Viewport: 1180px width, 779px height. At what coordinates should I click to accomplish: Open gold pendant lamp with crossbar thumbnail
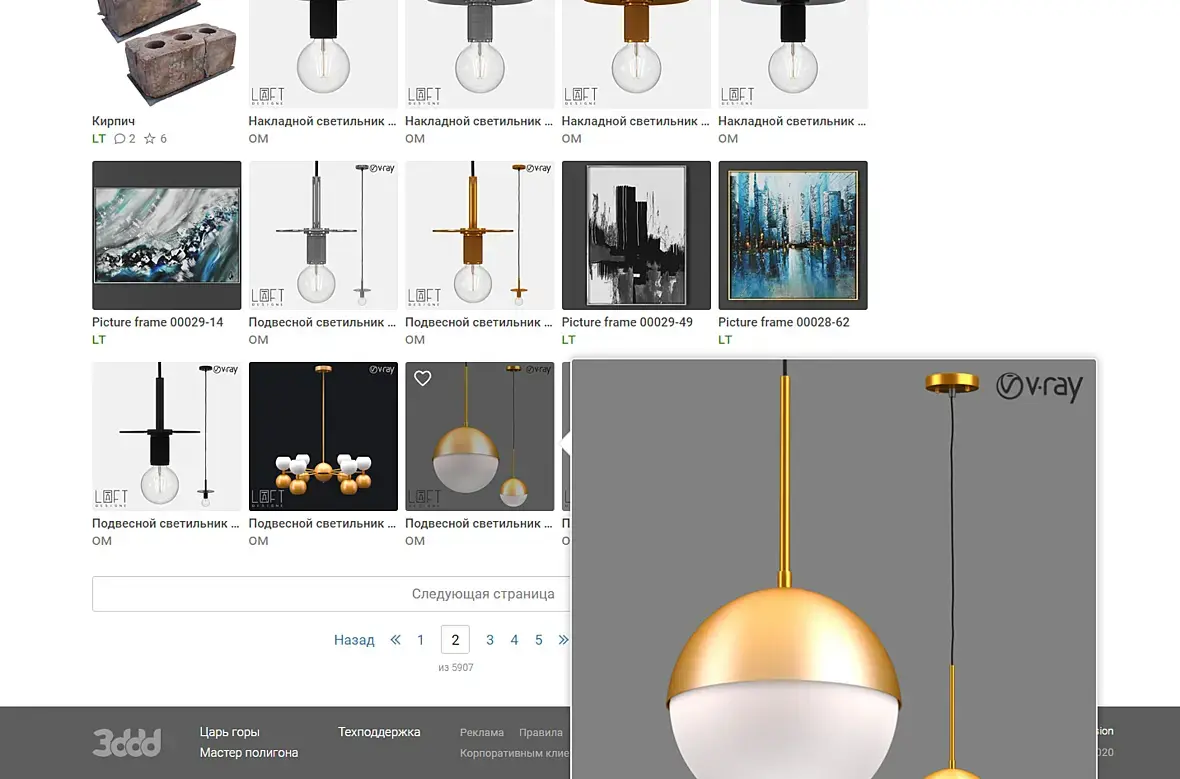[x=479, y=235]
